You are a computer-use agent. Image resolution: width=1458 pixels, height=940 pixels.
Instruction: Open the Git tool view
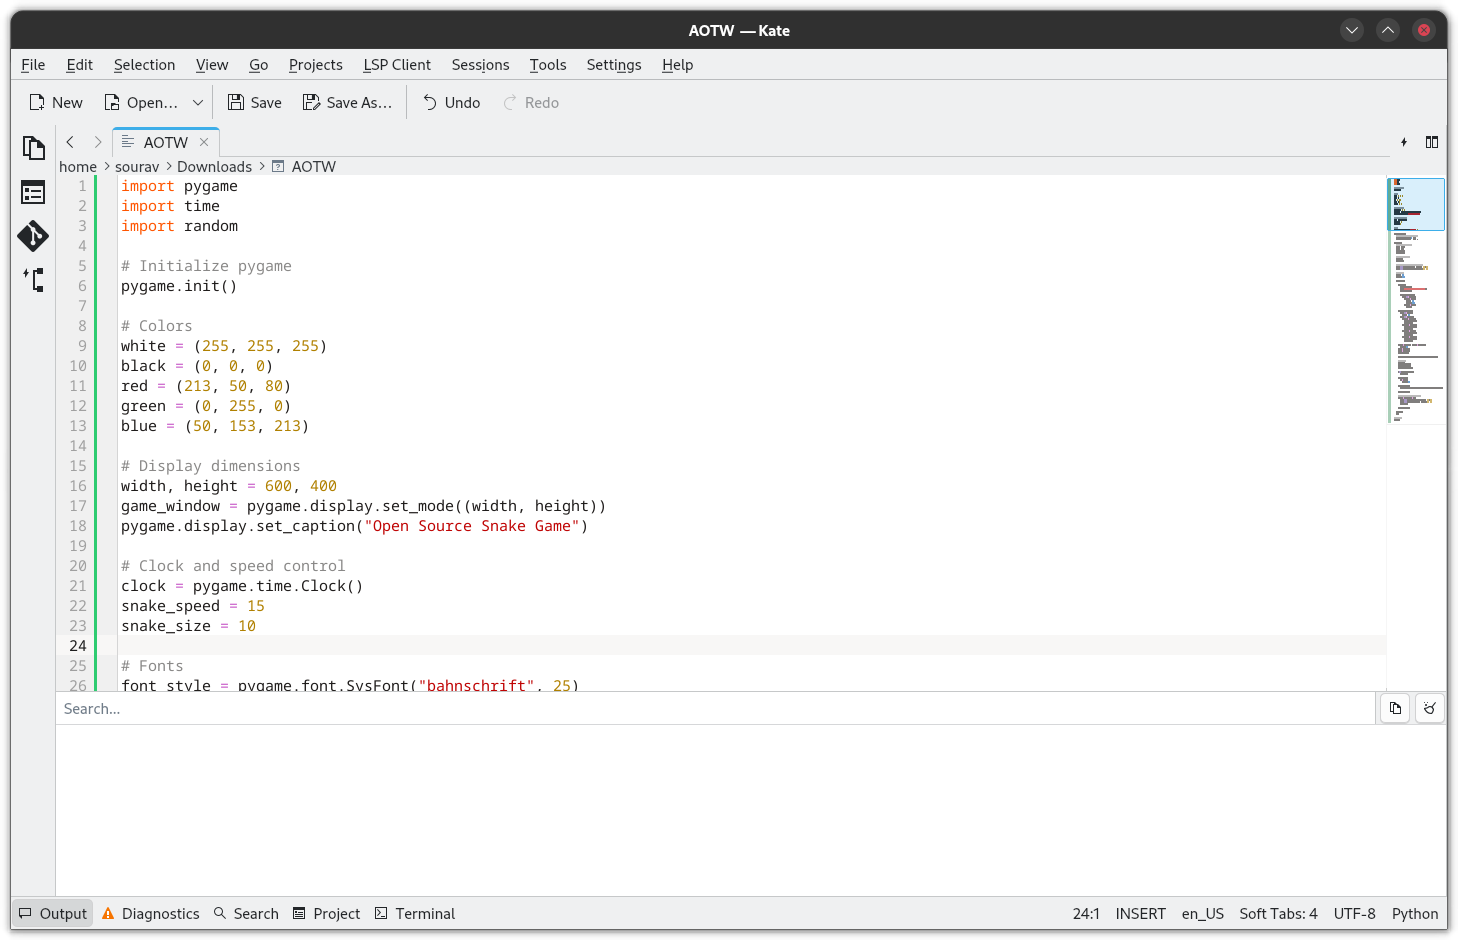[33, 236]
